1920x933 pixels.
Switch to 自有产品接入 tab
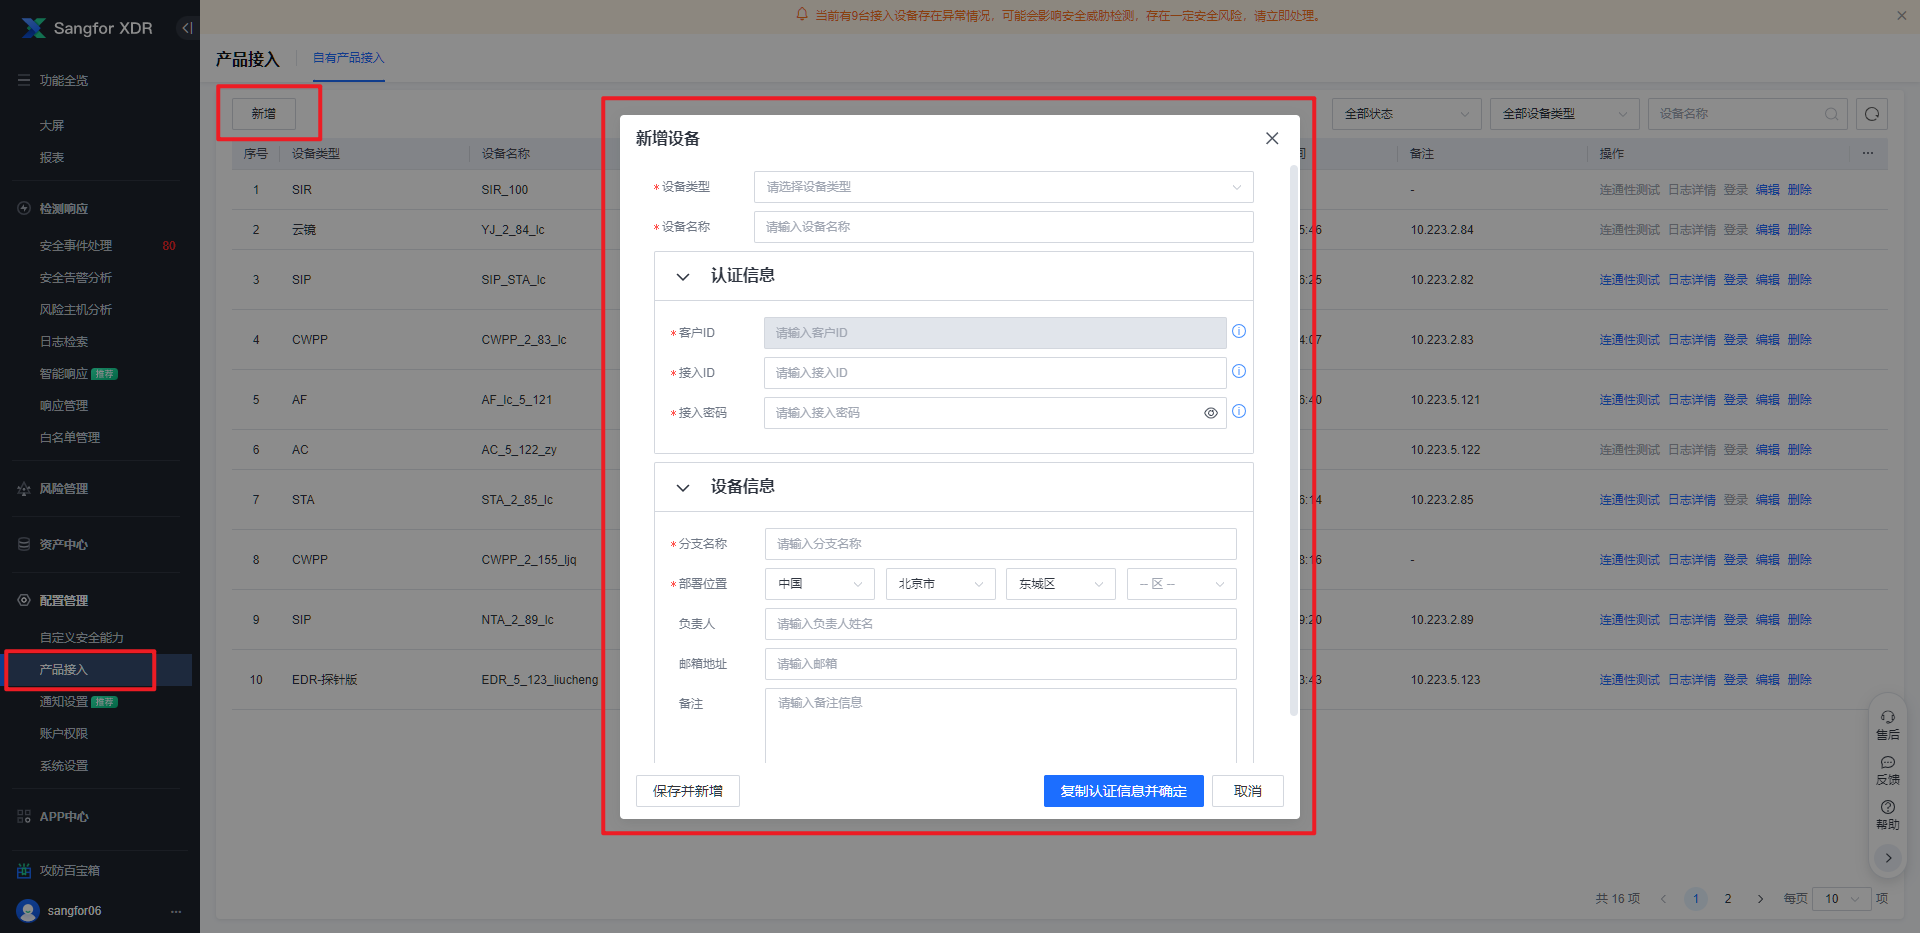click(x=348, y=58)
